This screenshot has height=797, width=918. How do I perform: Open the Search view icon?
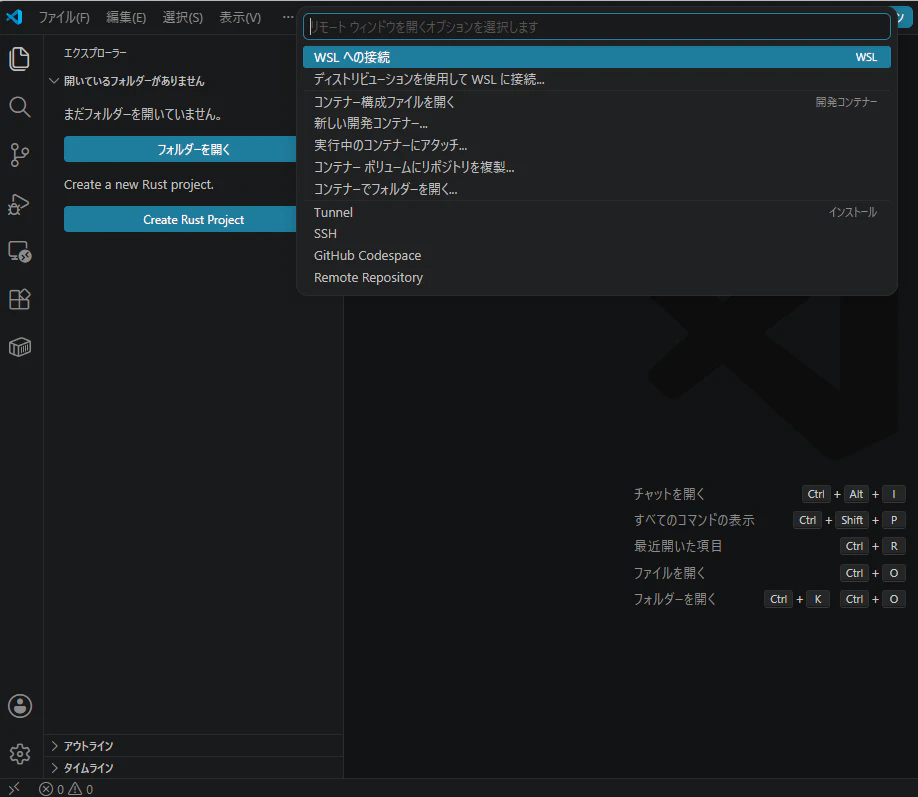click(19, 107)
